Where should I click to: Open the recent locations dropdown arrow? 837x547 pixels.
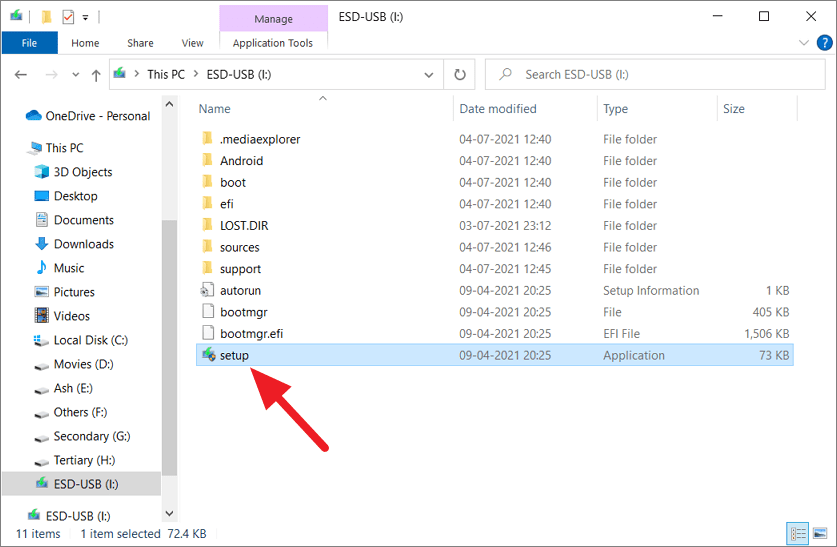pos(76,75)
